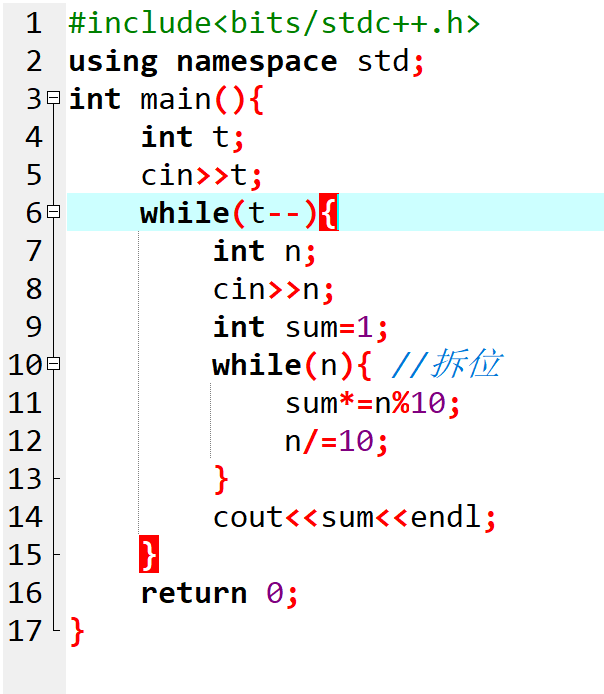604x694 pixels.
Task: Collapse the main function fold on line 3
Action: 54,97
